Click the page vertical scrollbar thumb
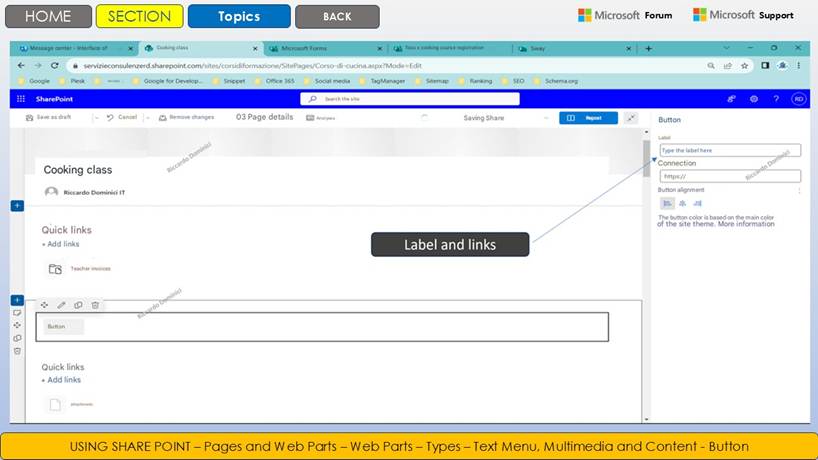818x460 pixels. (x=647, y=158)
